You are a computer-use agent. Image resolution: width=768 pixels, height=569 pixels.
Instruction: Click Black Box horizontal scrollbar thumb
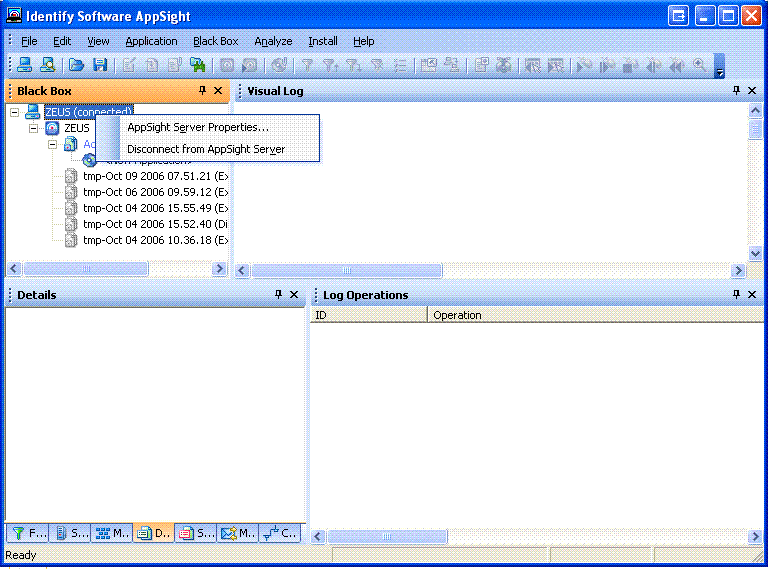pyautogui.click(x=86, y=268)
